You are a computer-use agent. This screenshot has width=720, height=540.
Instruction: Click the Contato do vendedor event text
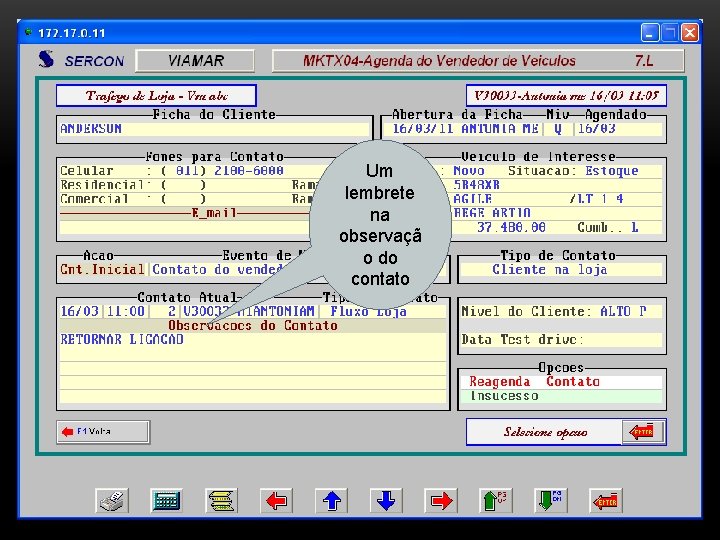click(x=219, y=270)
